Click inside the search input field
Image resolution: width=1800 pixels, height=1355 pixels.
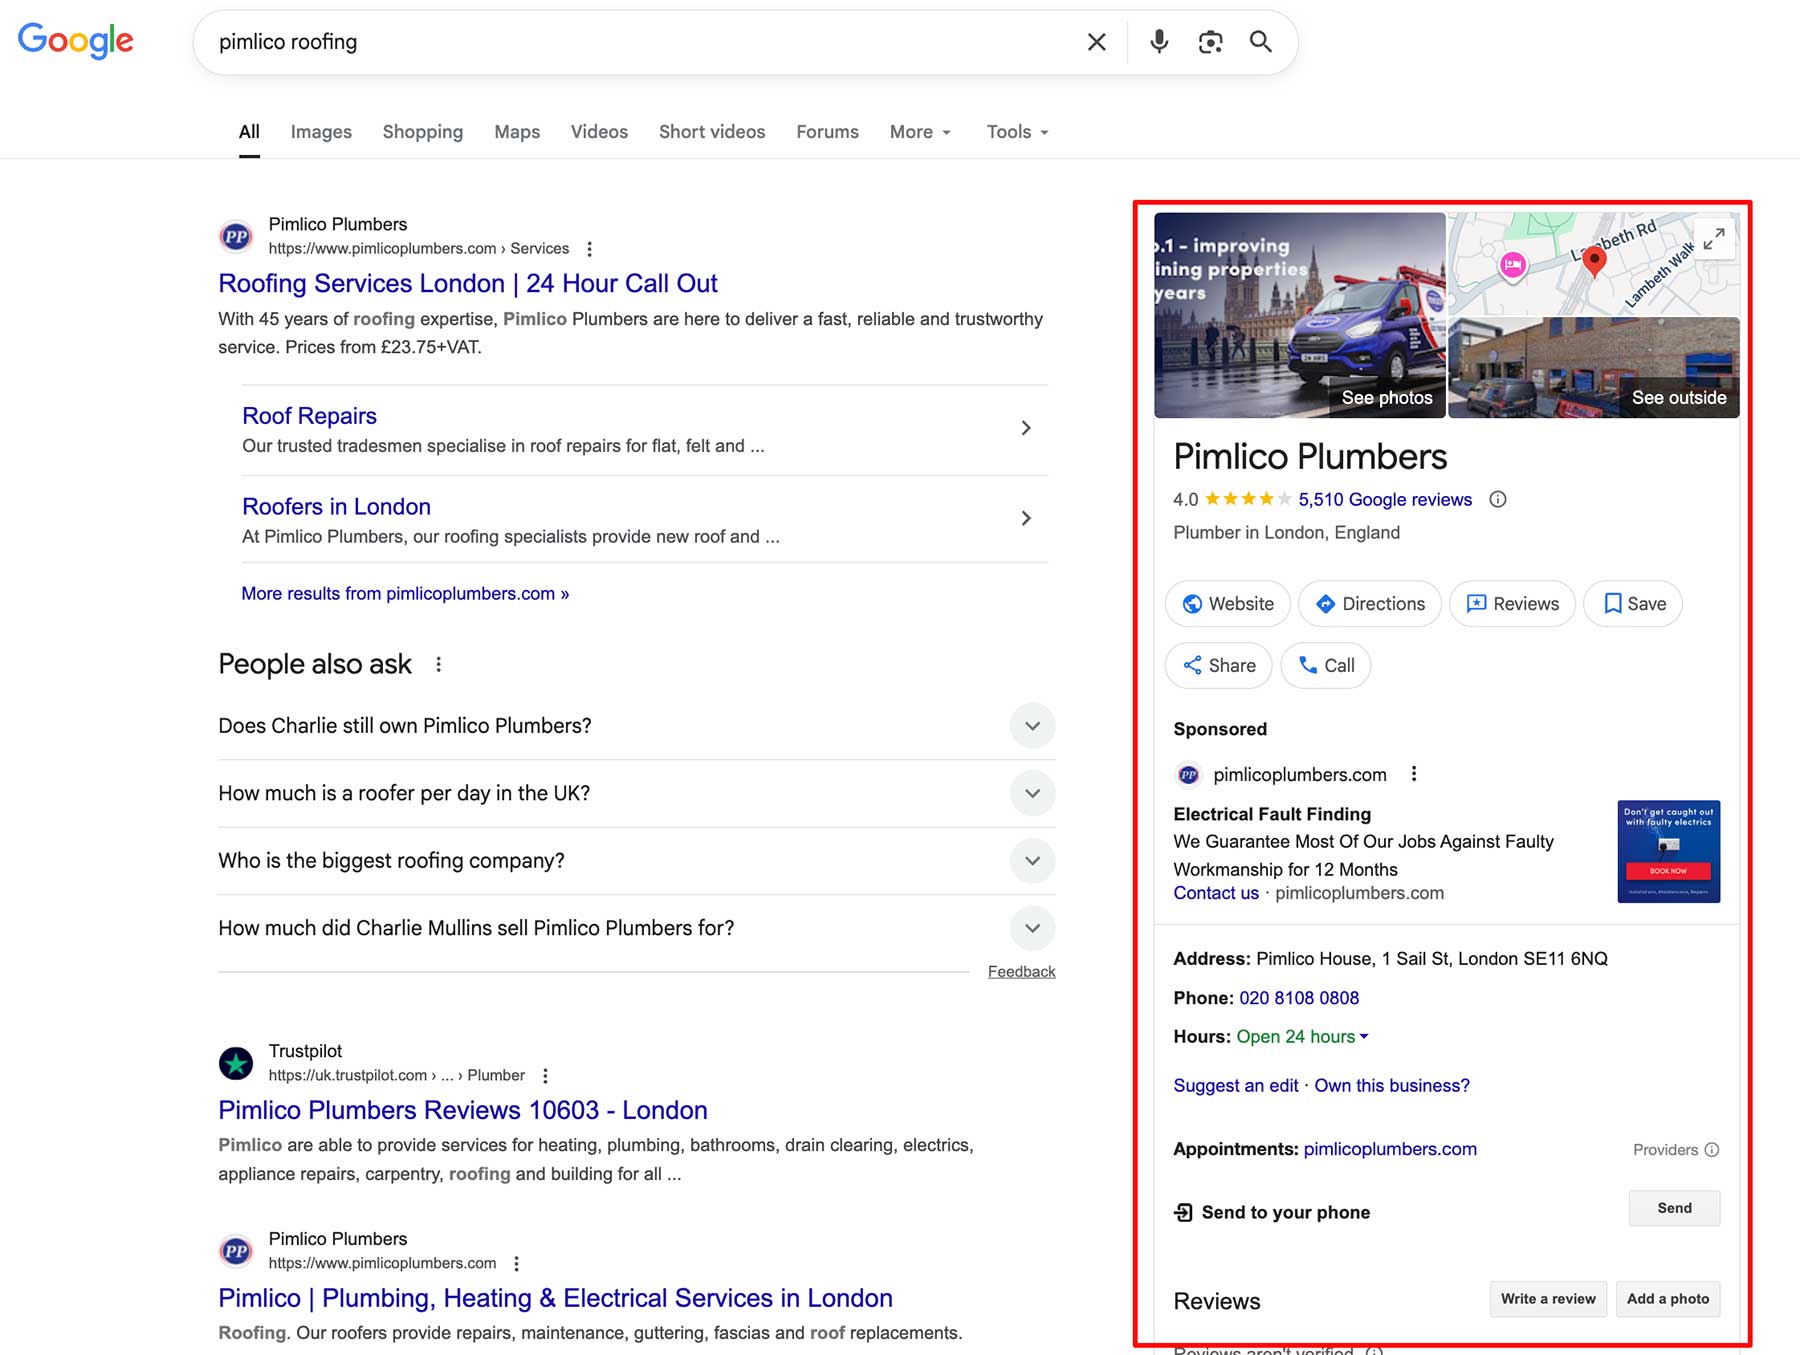click(600, 42)
